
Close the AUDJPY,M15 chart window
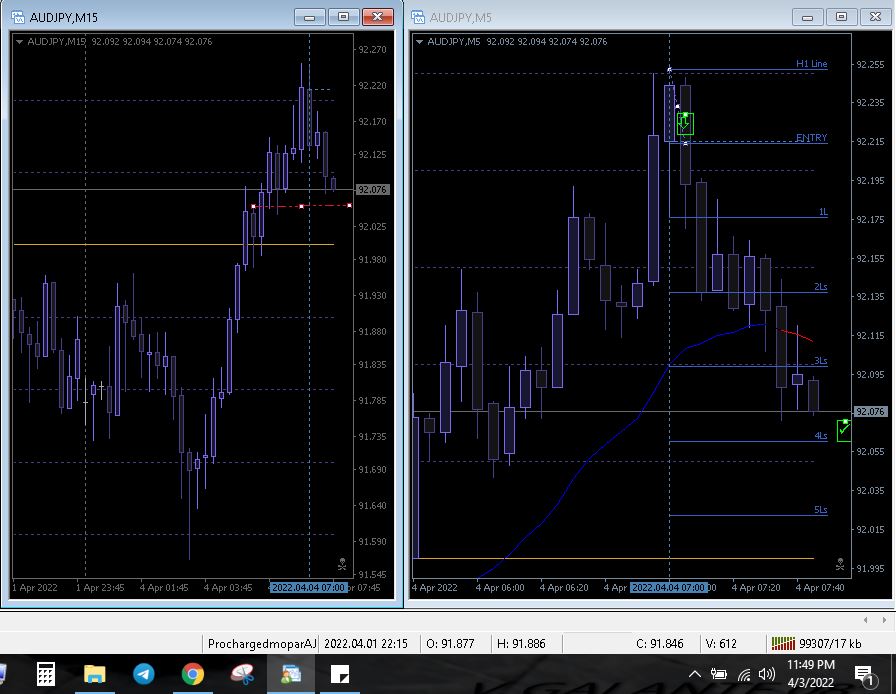[x=378, y=17]
